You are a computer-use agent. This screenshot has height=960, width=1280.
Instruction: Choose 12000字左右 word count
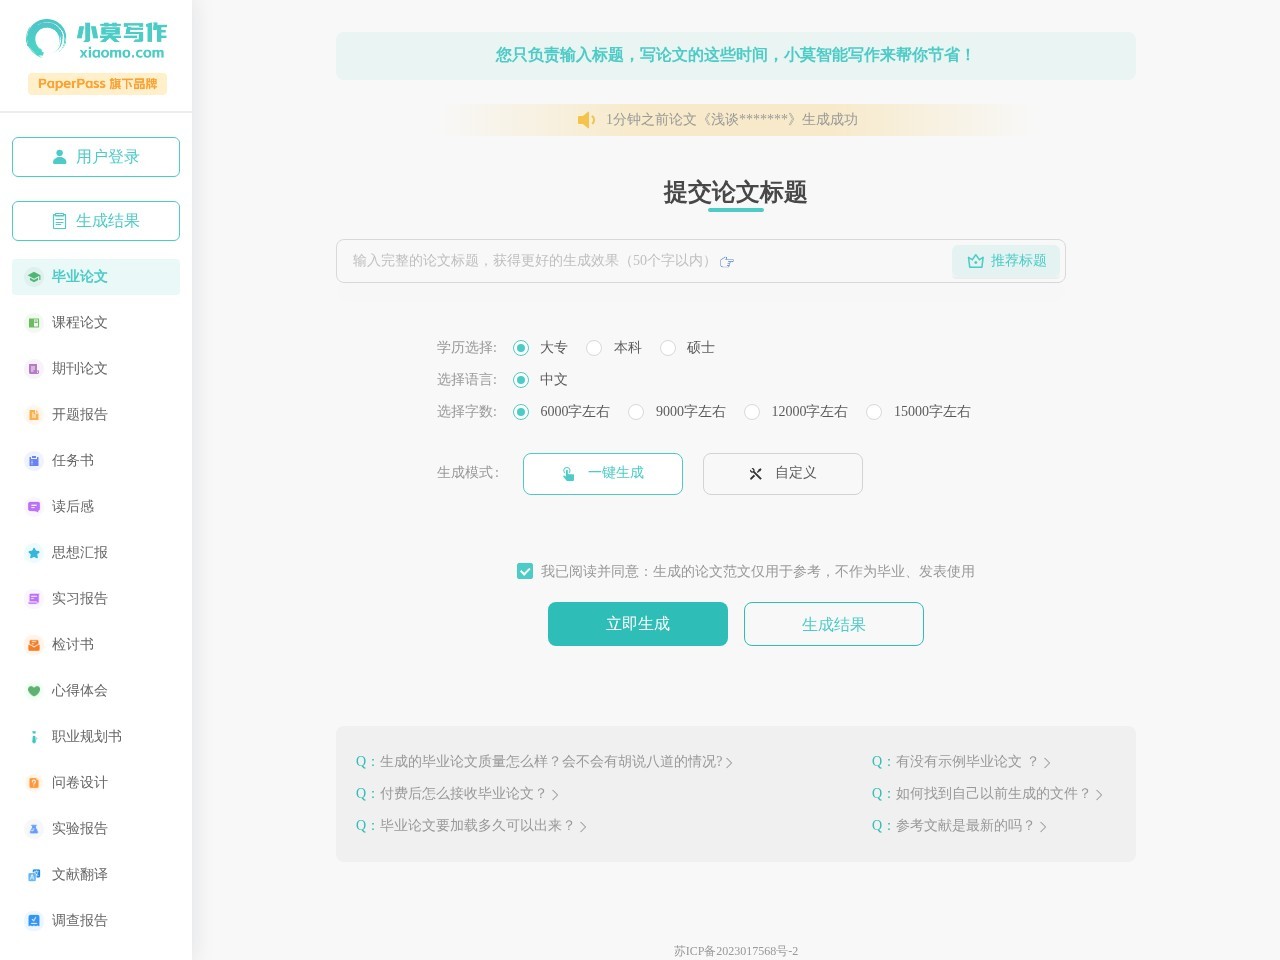click(752, 412)
